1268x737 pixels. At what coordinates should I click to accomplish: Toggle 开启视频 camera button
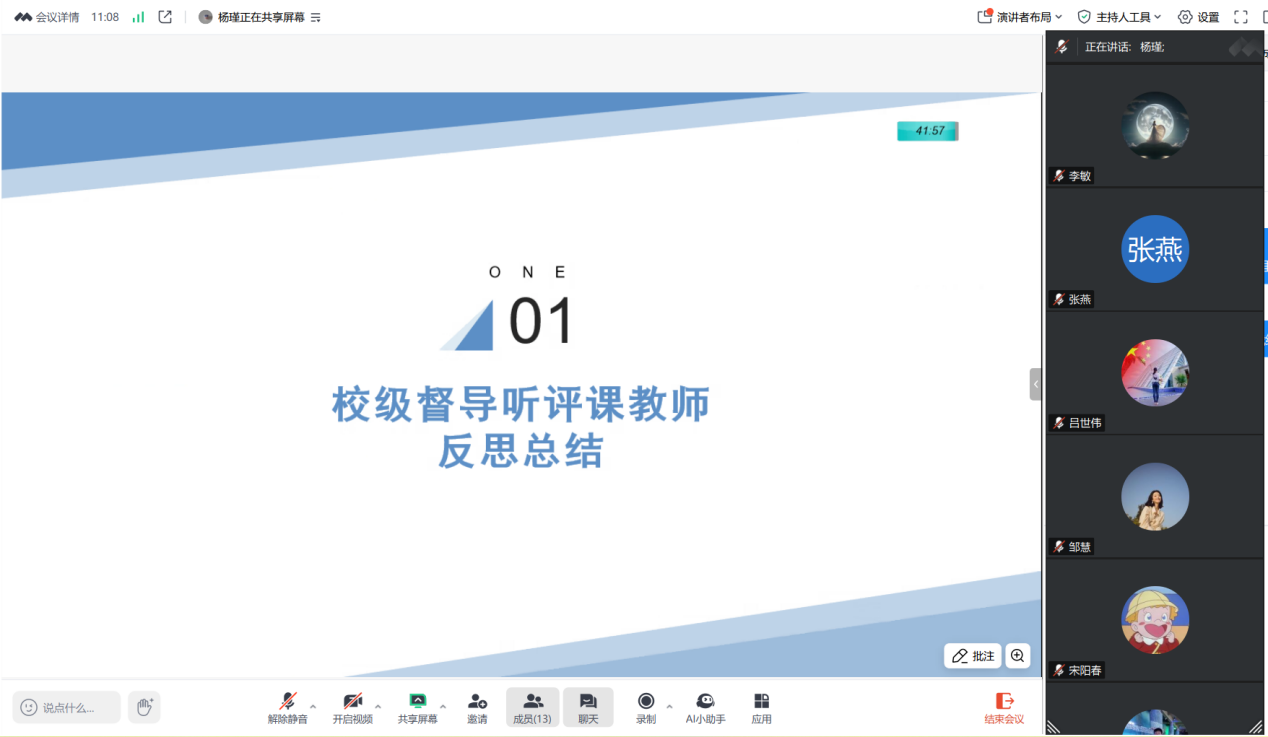tap(353, 708)
